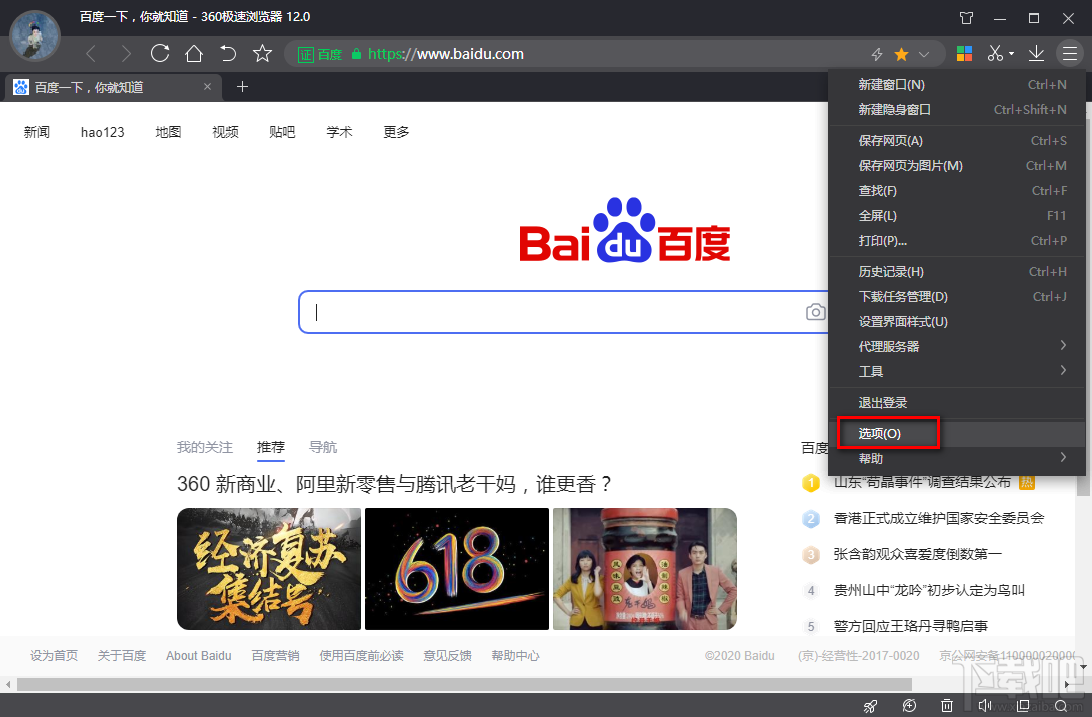1092x717 pixels.
Task: Open search-by-image camera in Baidu search box
Action: coord(816,311)
